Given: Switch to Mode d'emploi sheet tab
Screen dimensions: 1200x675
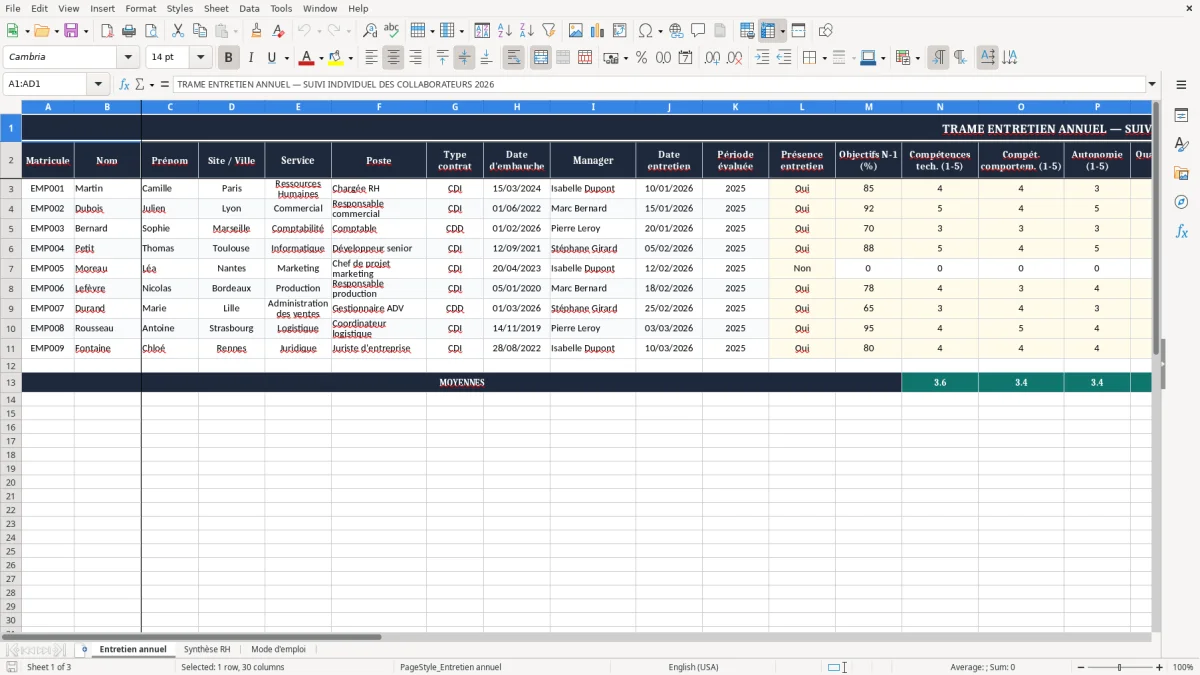Looking at the screenshot, I should [279, 650].
